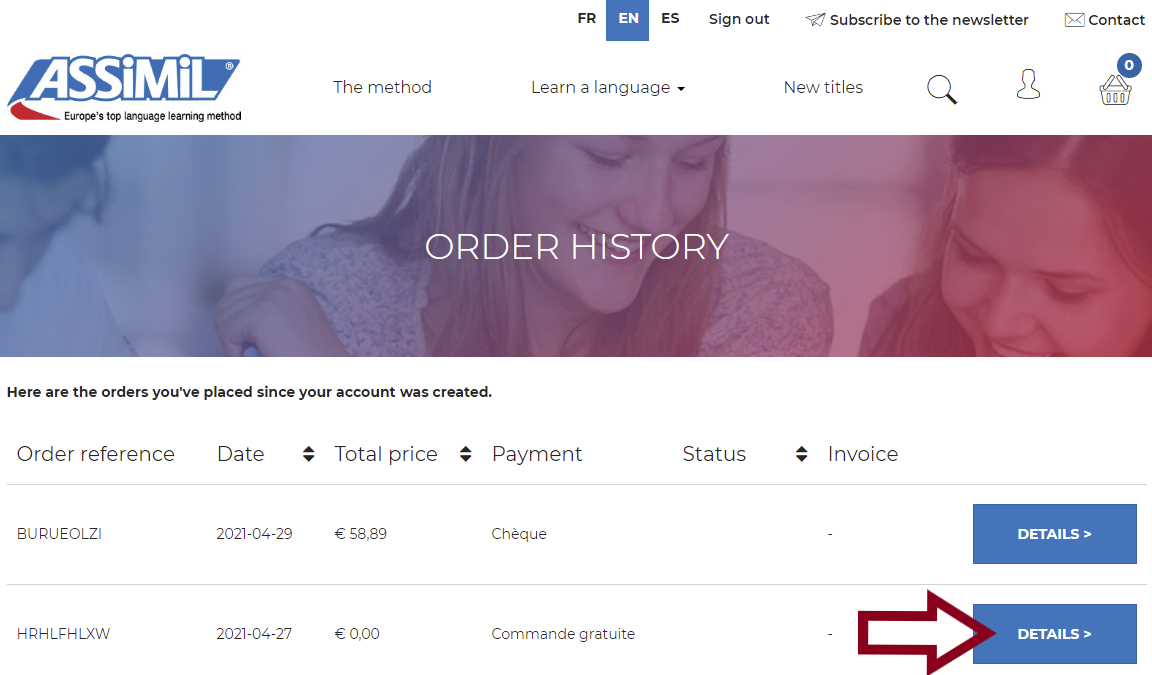Switch site language to FR
This screenshot has width=1152, height=675.
(586, 19)
